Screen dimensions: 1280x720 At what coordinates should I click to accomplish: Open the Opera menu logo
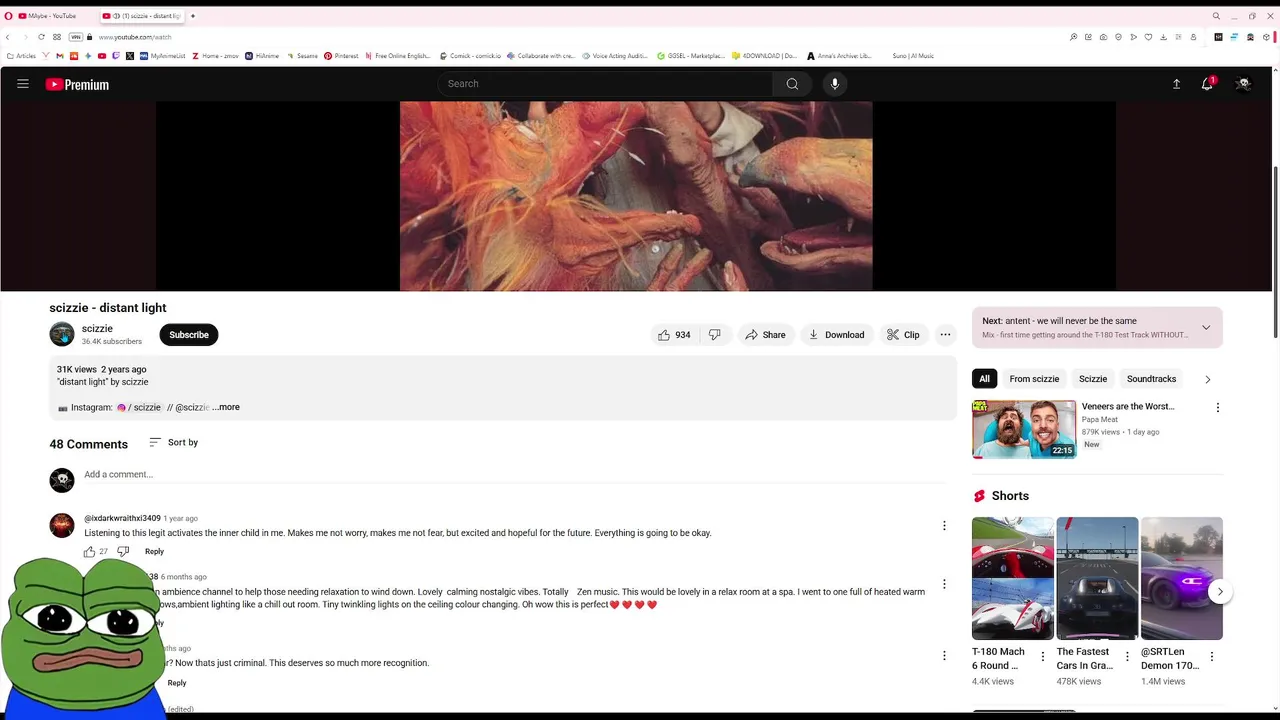(8, 16)
